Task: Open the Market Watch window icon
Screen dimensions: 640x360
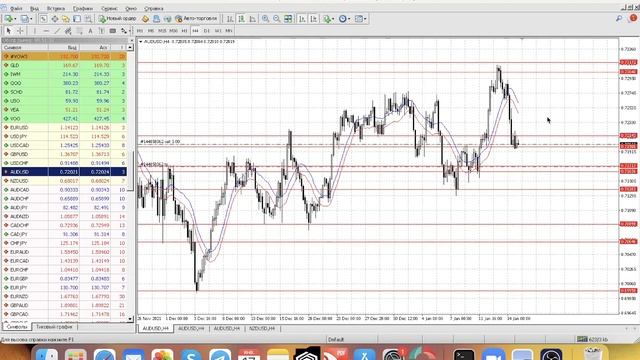Action: coord(43,19)
